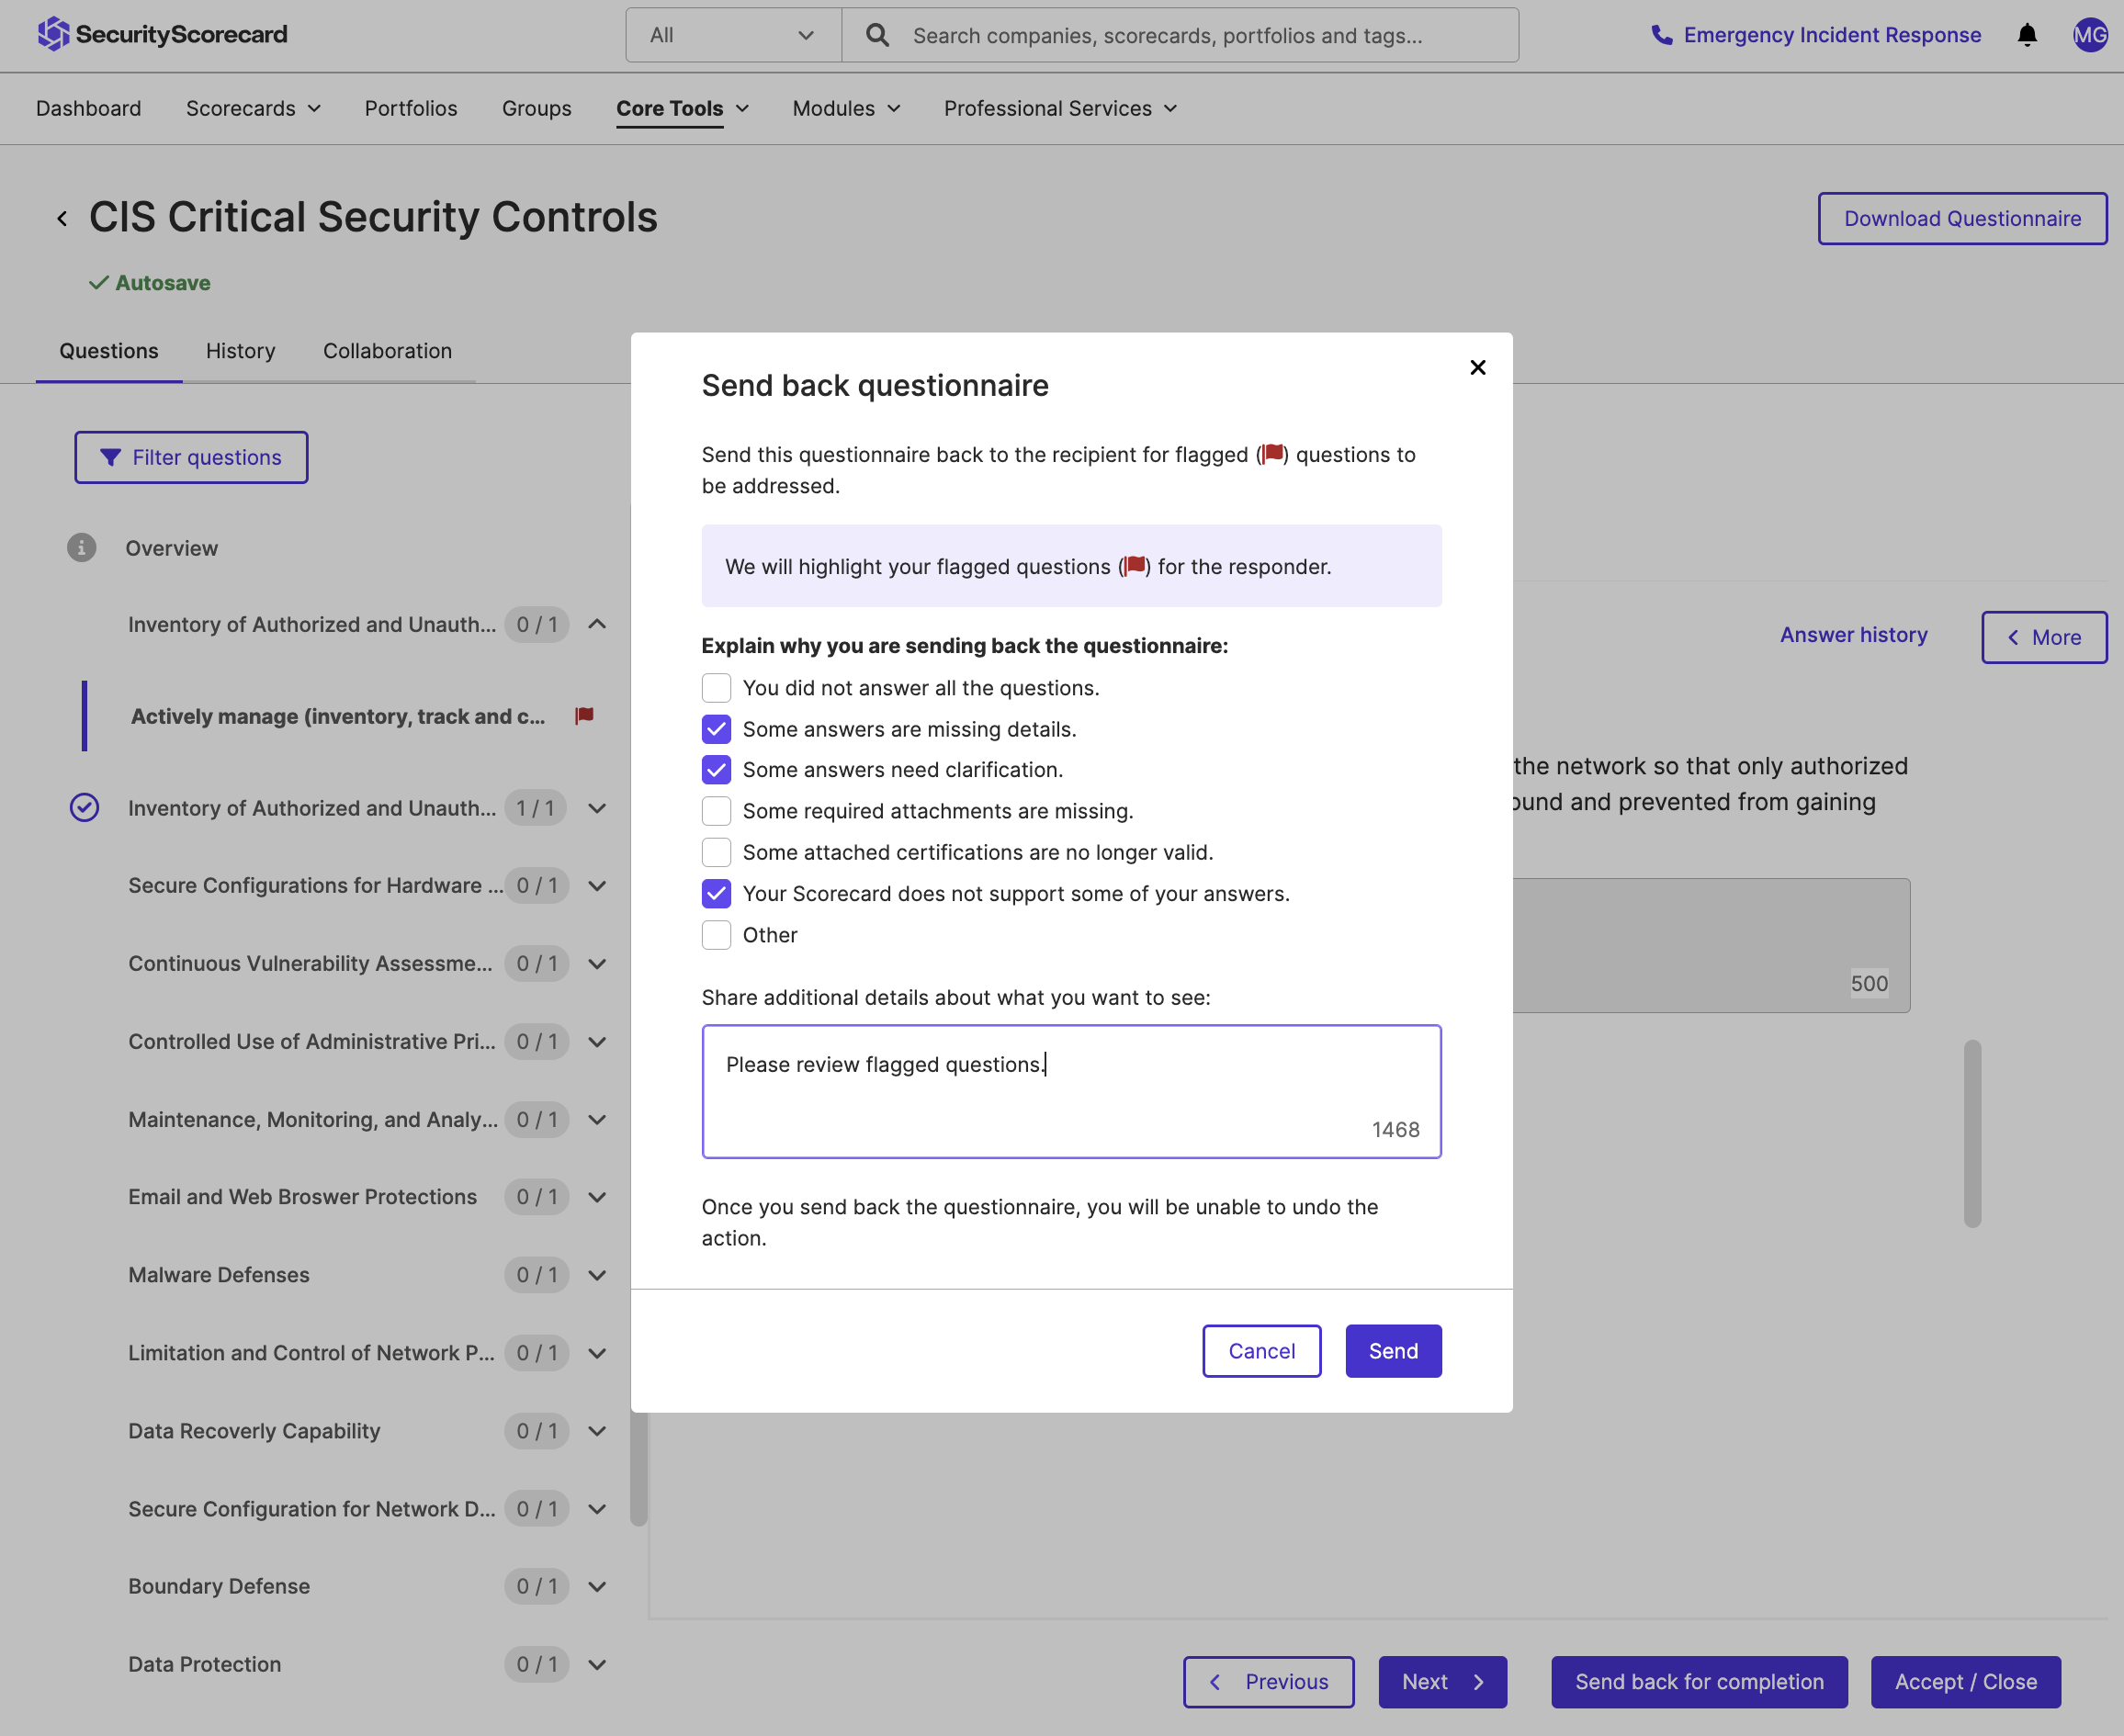Click the completed checkmark circle icon in the sidebar
The height and width of the screenshot is (1736, 2124).
point(84,807)
